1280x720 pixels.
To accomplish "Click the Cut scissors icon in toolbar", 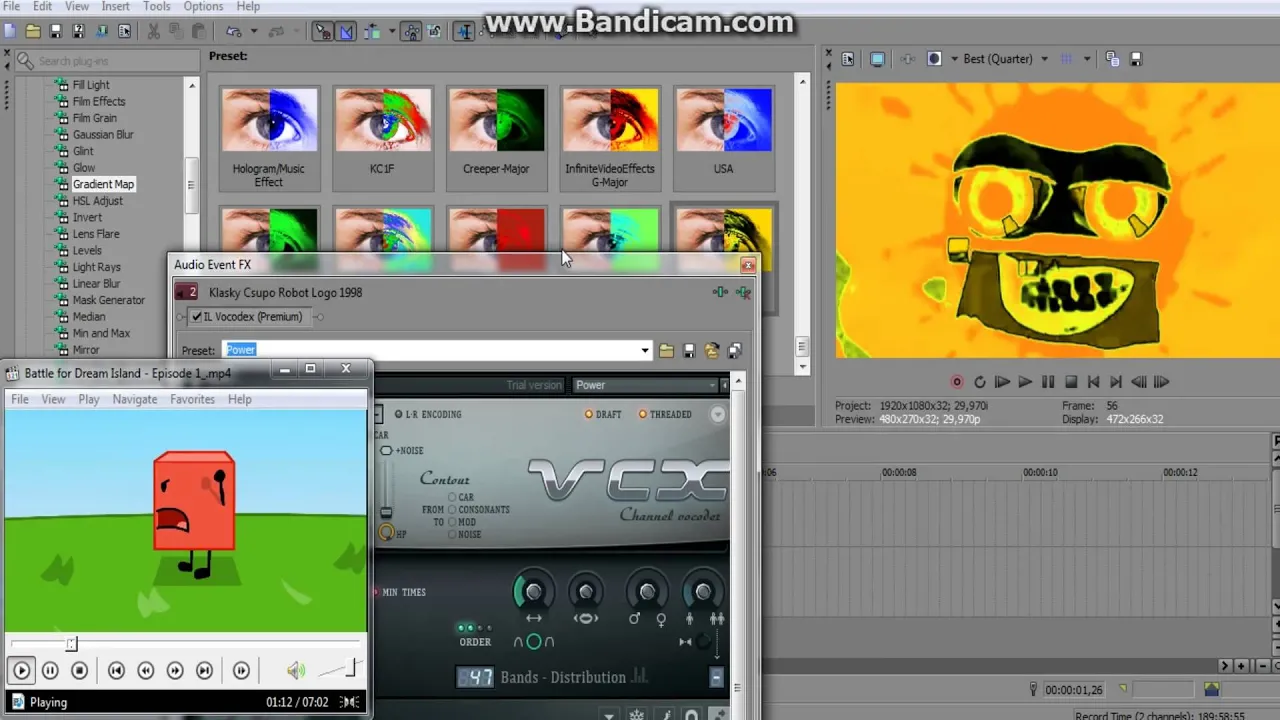I will [154, 31].
